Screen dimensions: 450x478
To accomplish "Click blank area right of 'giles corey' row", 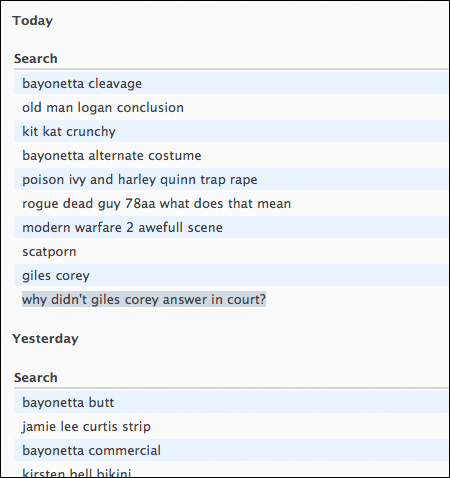I will 267,275.
